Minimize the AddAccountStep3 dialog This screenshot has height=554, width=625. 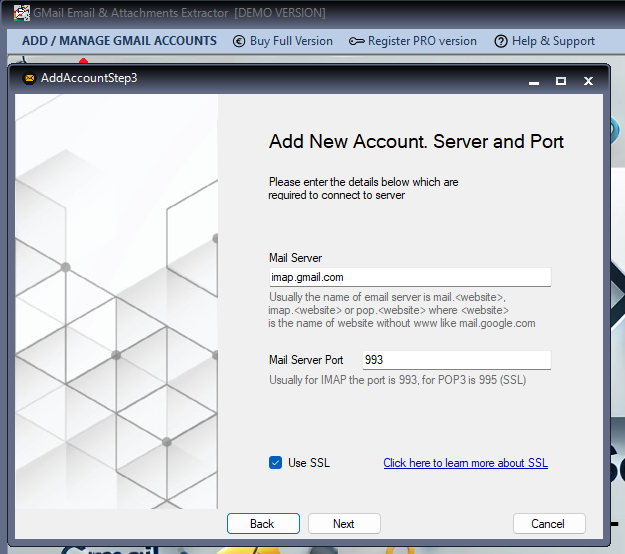pos(534,81)
